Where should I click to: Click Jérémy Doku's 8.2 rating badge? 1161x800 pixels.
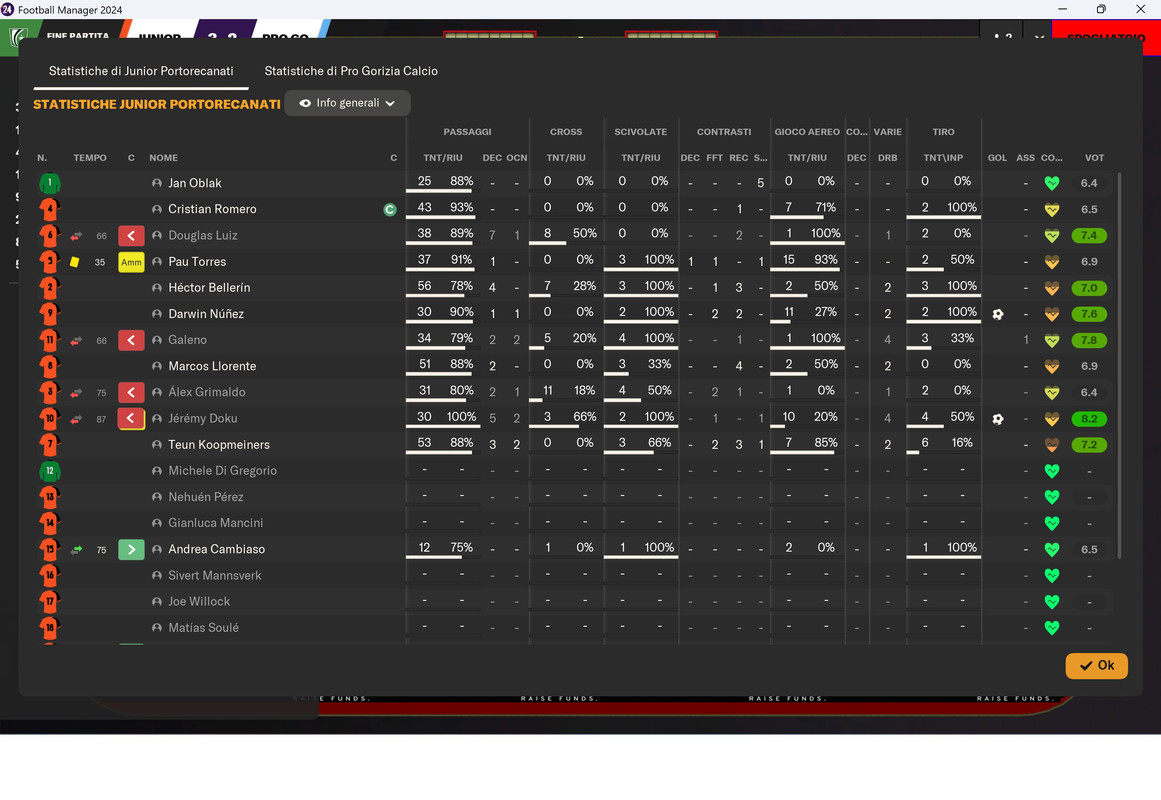point(1089,419)
